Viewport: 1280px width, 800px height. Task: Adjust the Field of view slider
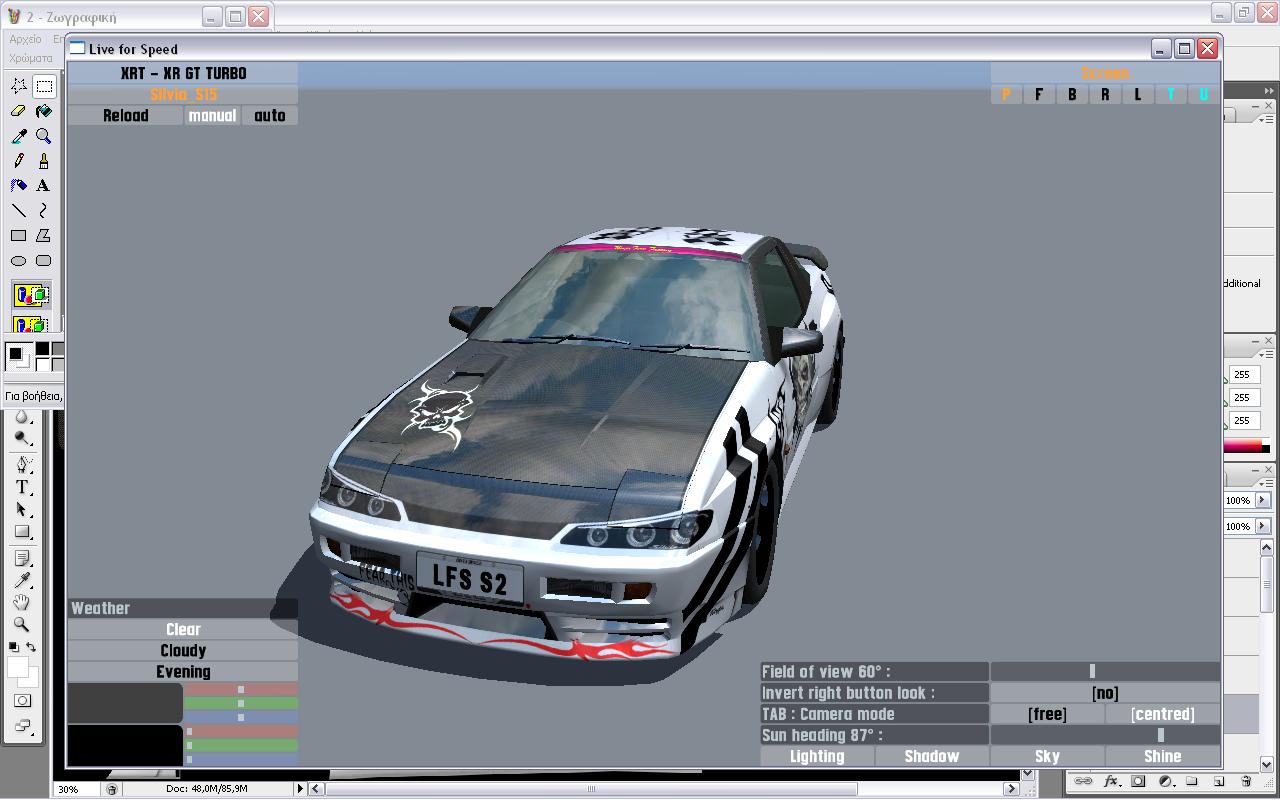[1105, 672]
